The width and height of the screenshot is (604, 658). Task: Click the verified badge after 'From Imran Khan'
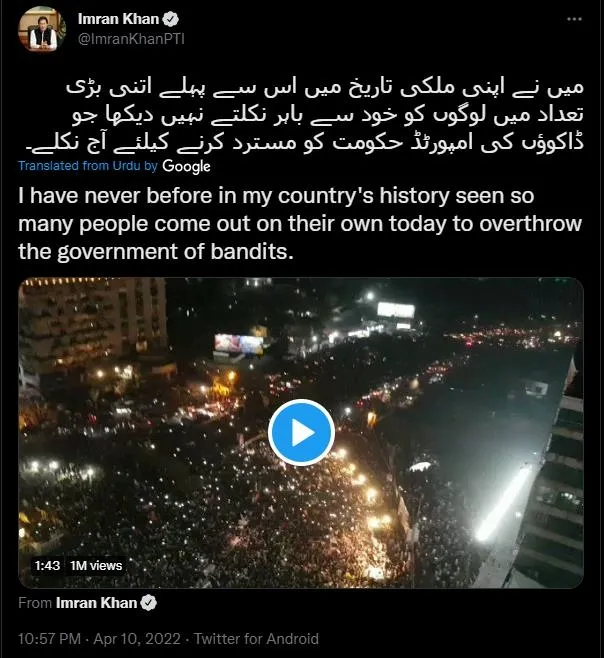149,603
